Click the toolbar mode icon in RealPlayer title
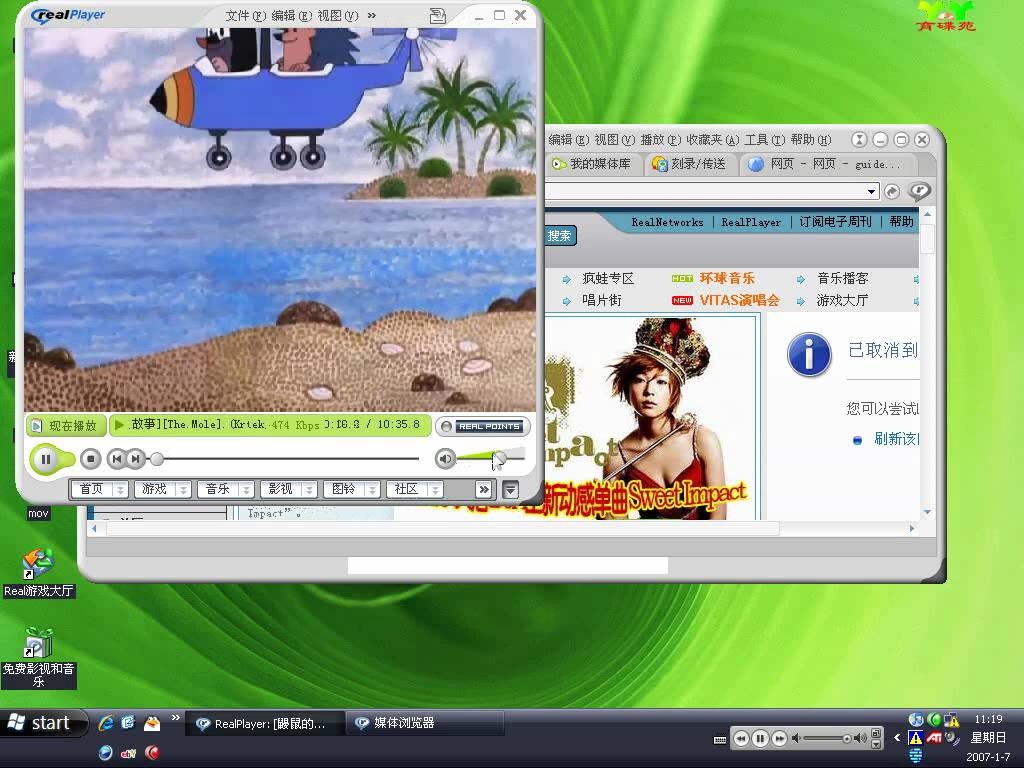Screen dimensions: 1024x768 [x=438, y=16]
